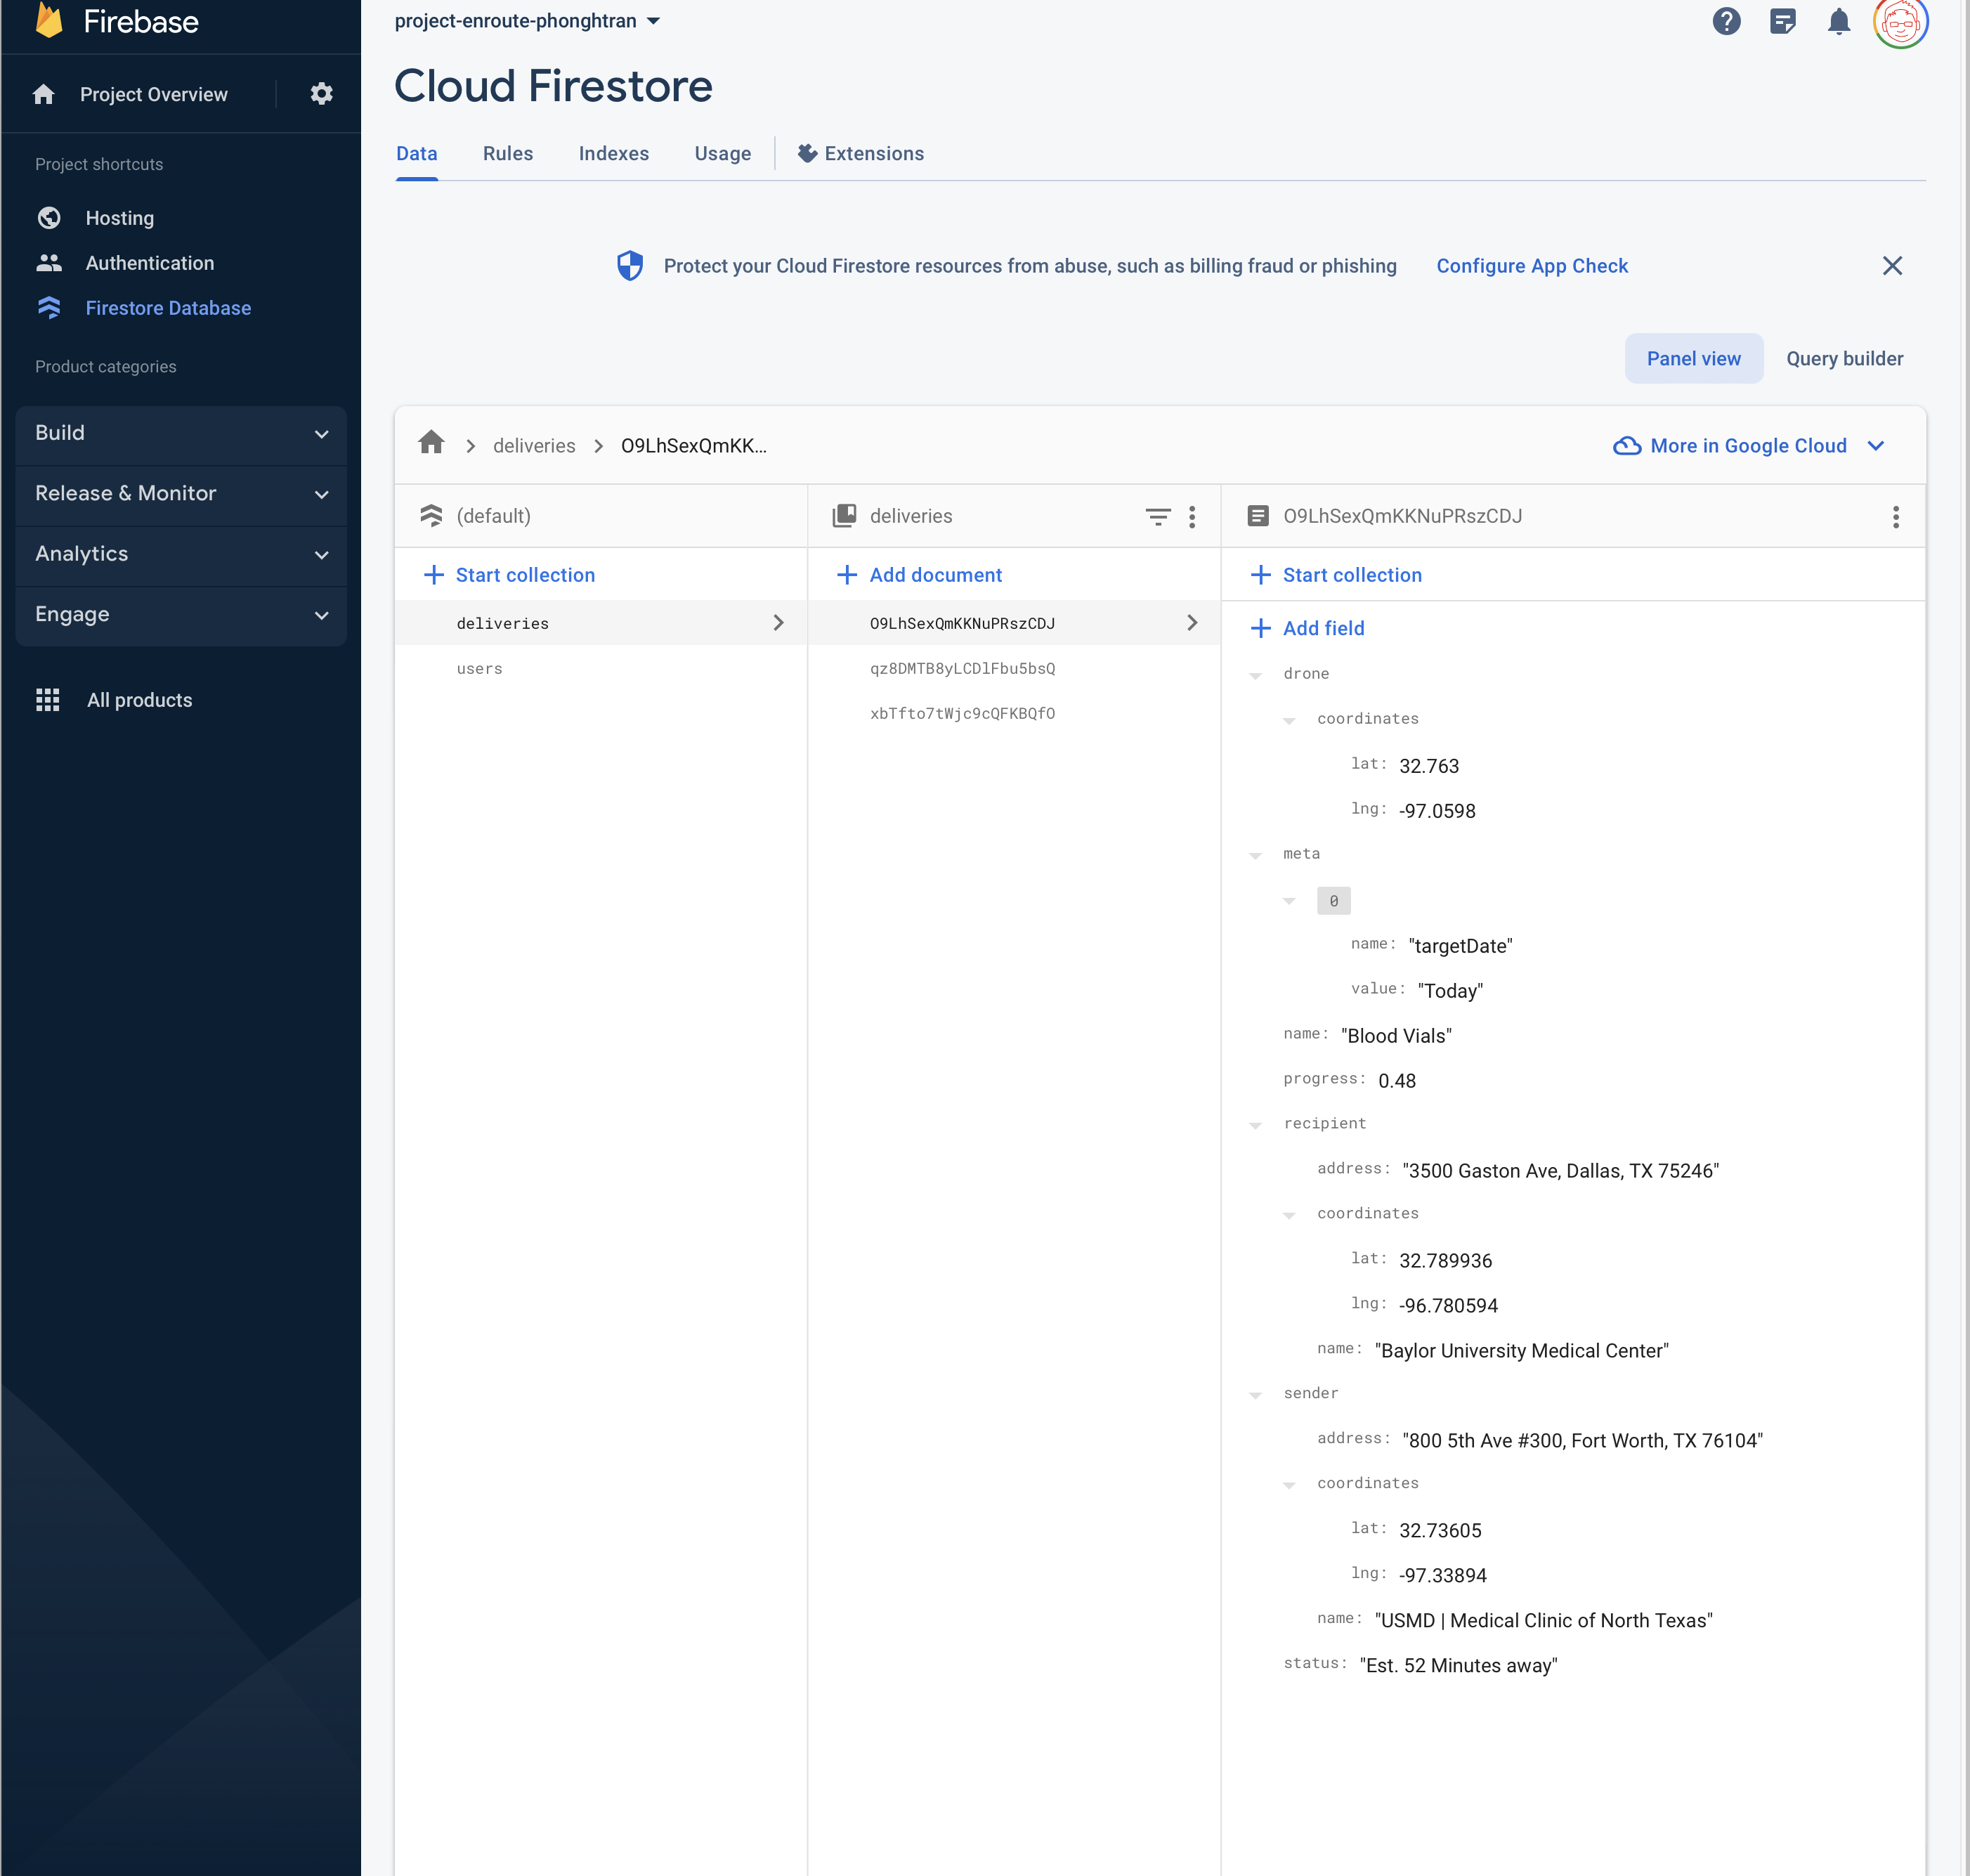Select Panel view
This screenshot has width=1970, height=1876.
pos(1693,358)
